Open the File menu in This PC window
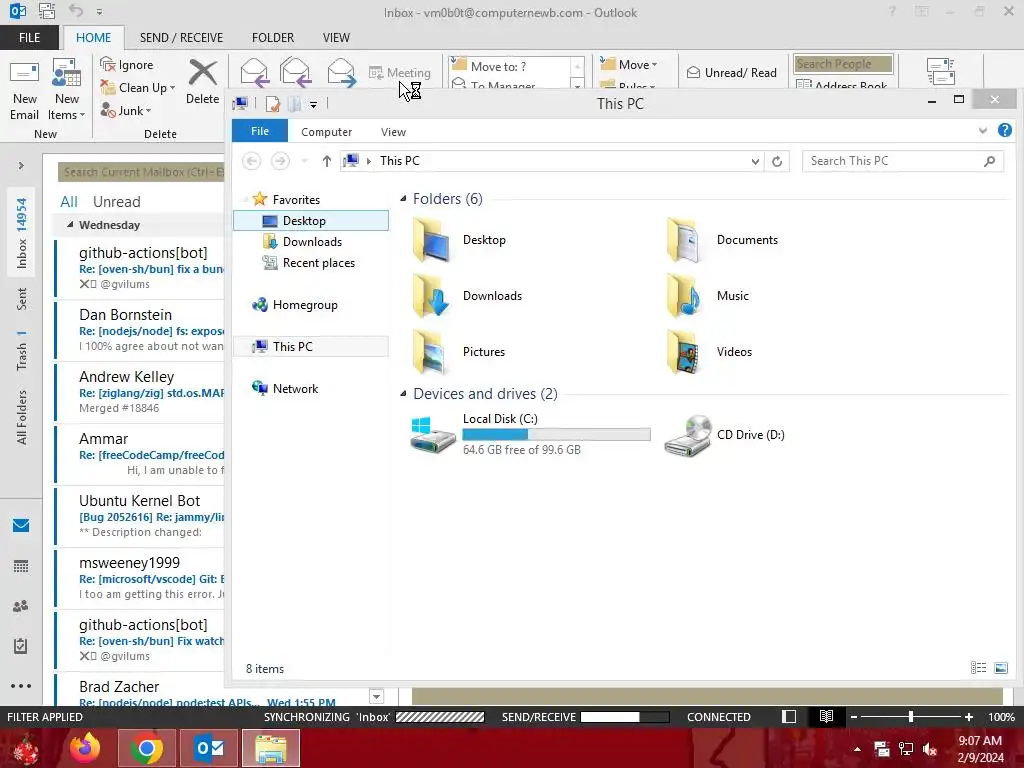Viewport: 1024px width, 768px height. (260, 131)
